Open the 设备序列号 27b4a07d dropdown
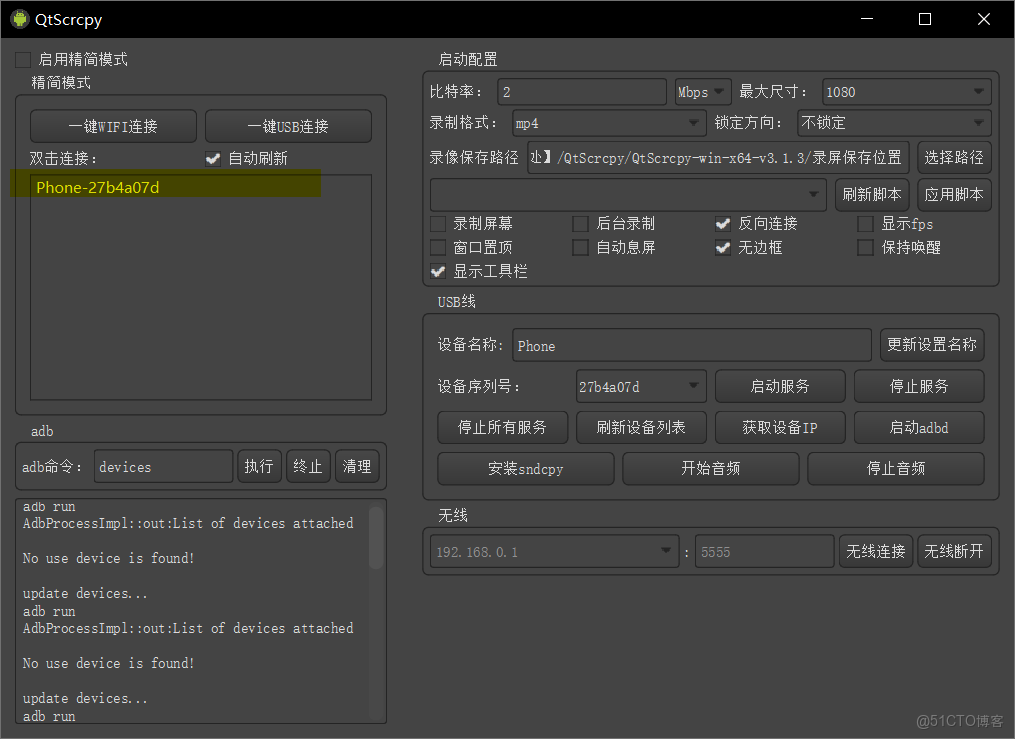Image resolution: width=1015 pixels, height=739 pixels. tap(641, 387)
